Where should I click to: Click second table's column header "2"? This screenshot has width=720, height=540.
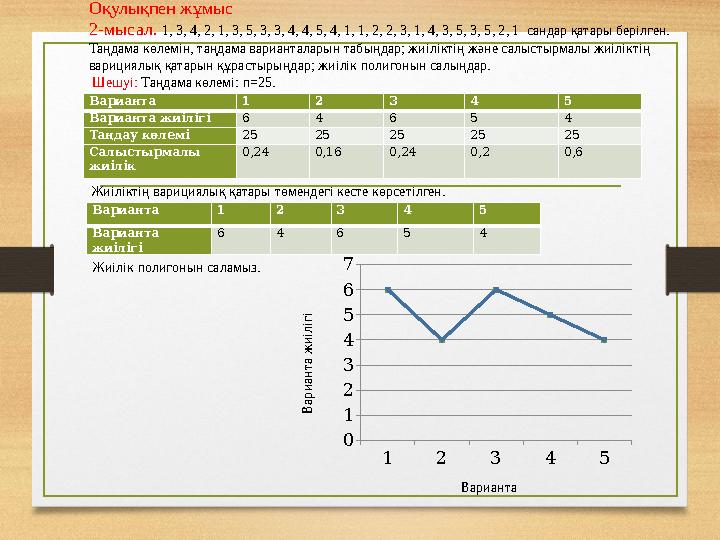(301, 213)
